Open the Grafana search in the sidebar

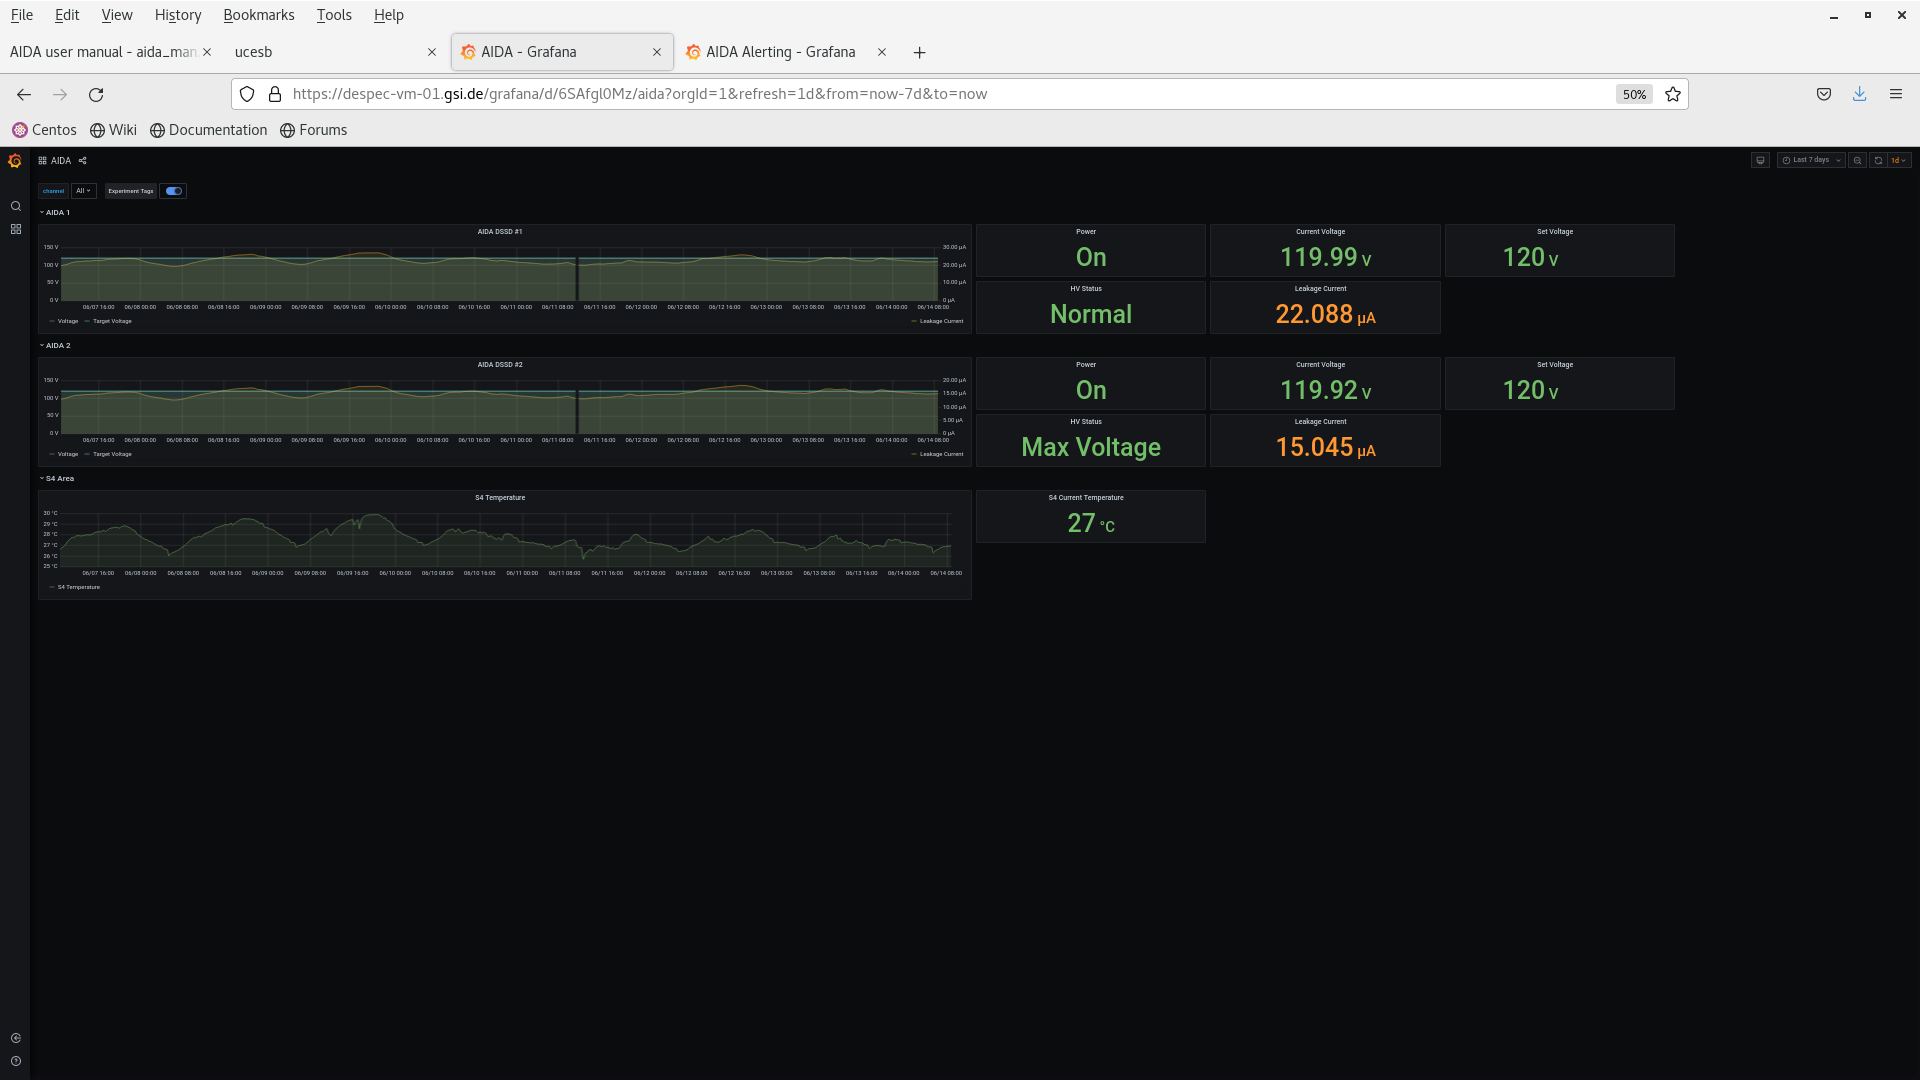tap(16, 207)
